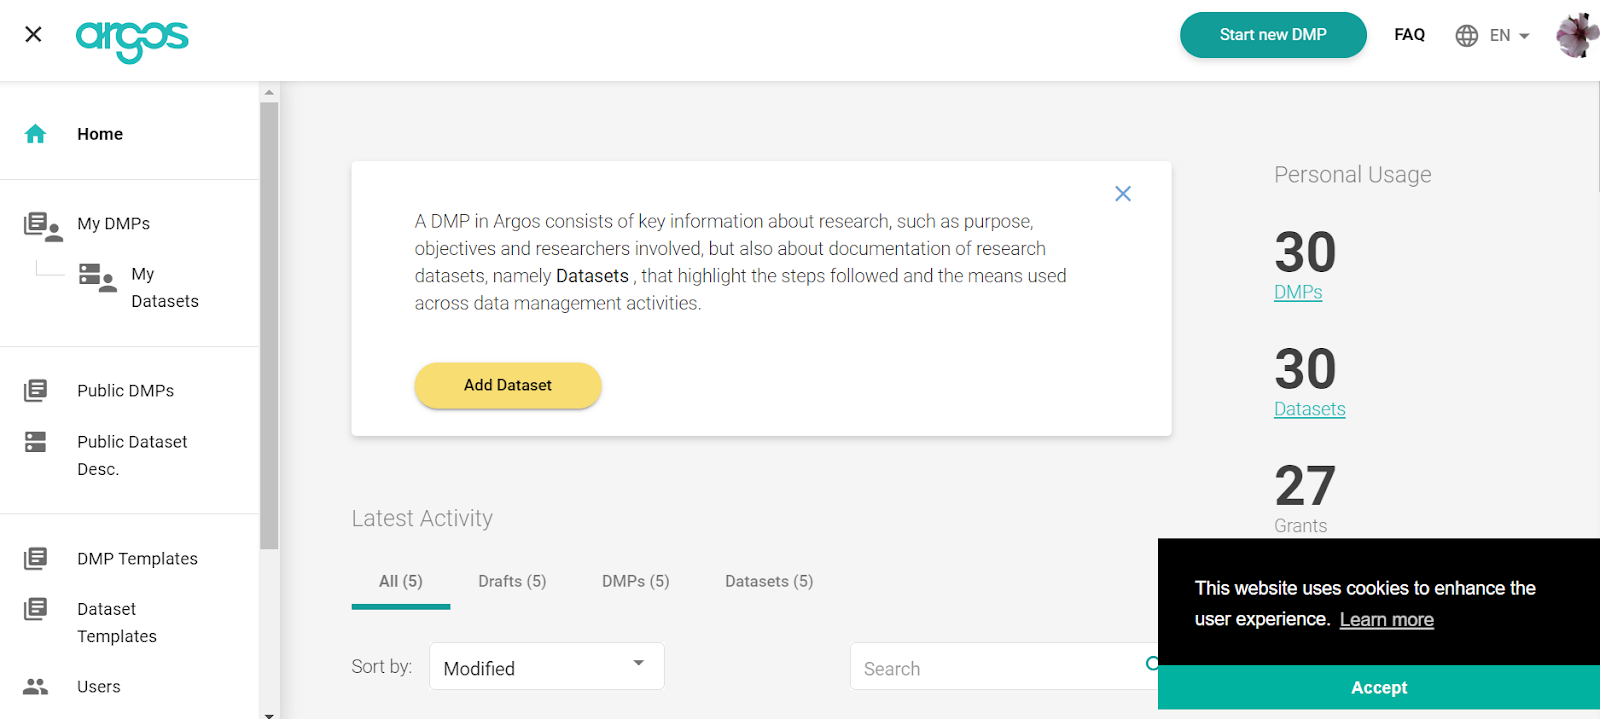The width and height of the screenshot is (1600, 719).
Task: Click the Start new DMP button
Action: coord(1273,35)
